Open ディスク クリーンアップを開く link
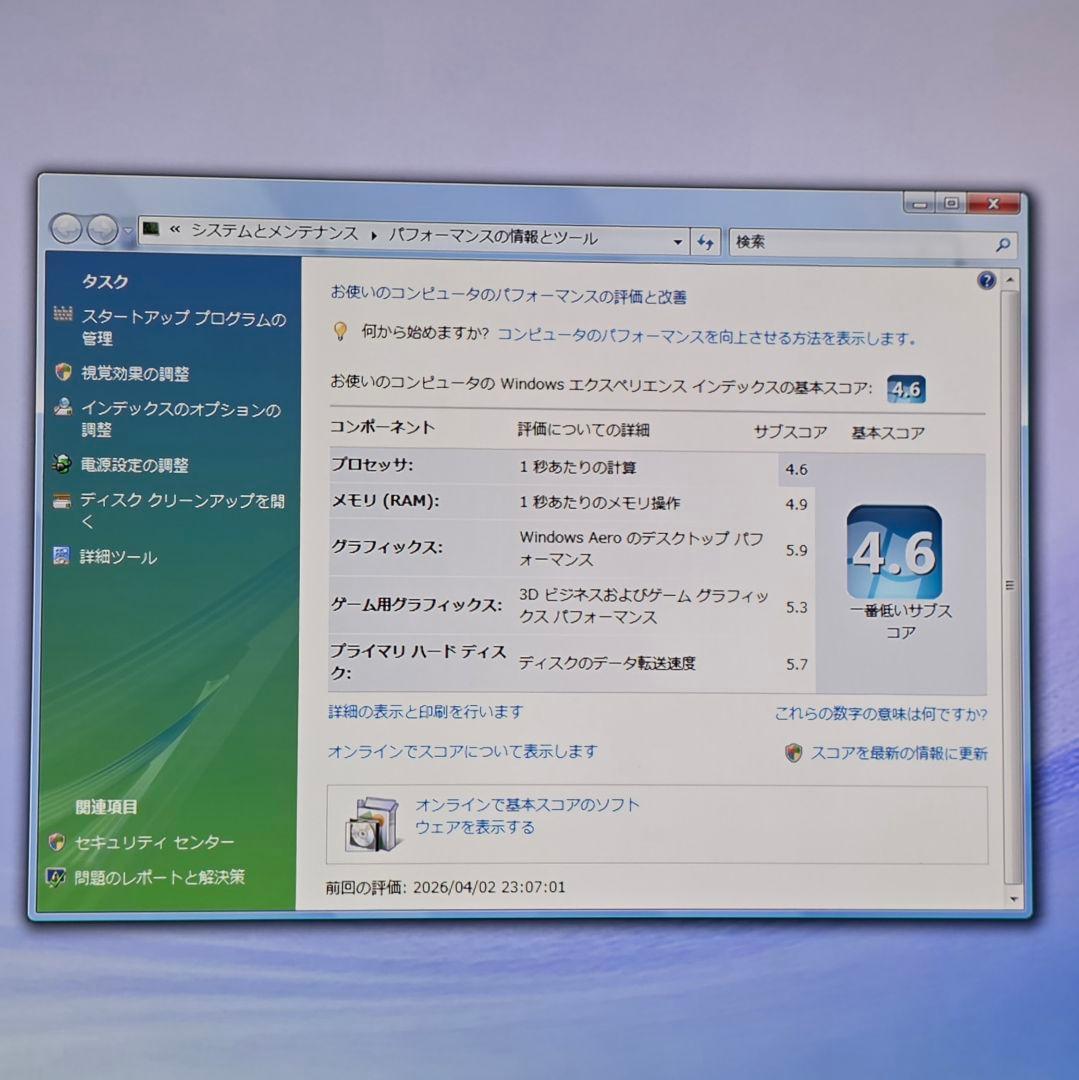The height and width of the screenshot is (1080, 1079). tap(182, 510)
